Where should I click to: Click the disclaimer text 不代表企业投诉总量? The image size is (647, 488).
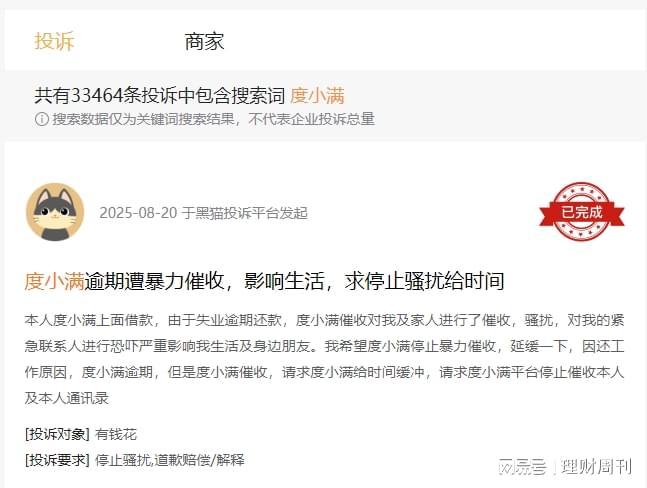pyautogui.click(x=312, y=119)
